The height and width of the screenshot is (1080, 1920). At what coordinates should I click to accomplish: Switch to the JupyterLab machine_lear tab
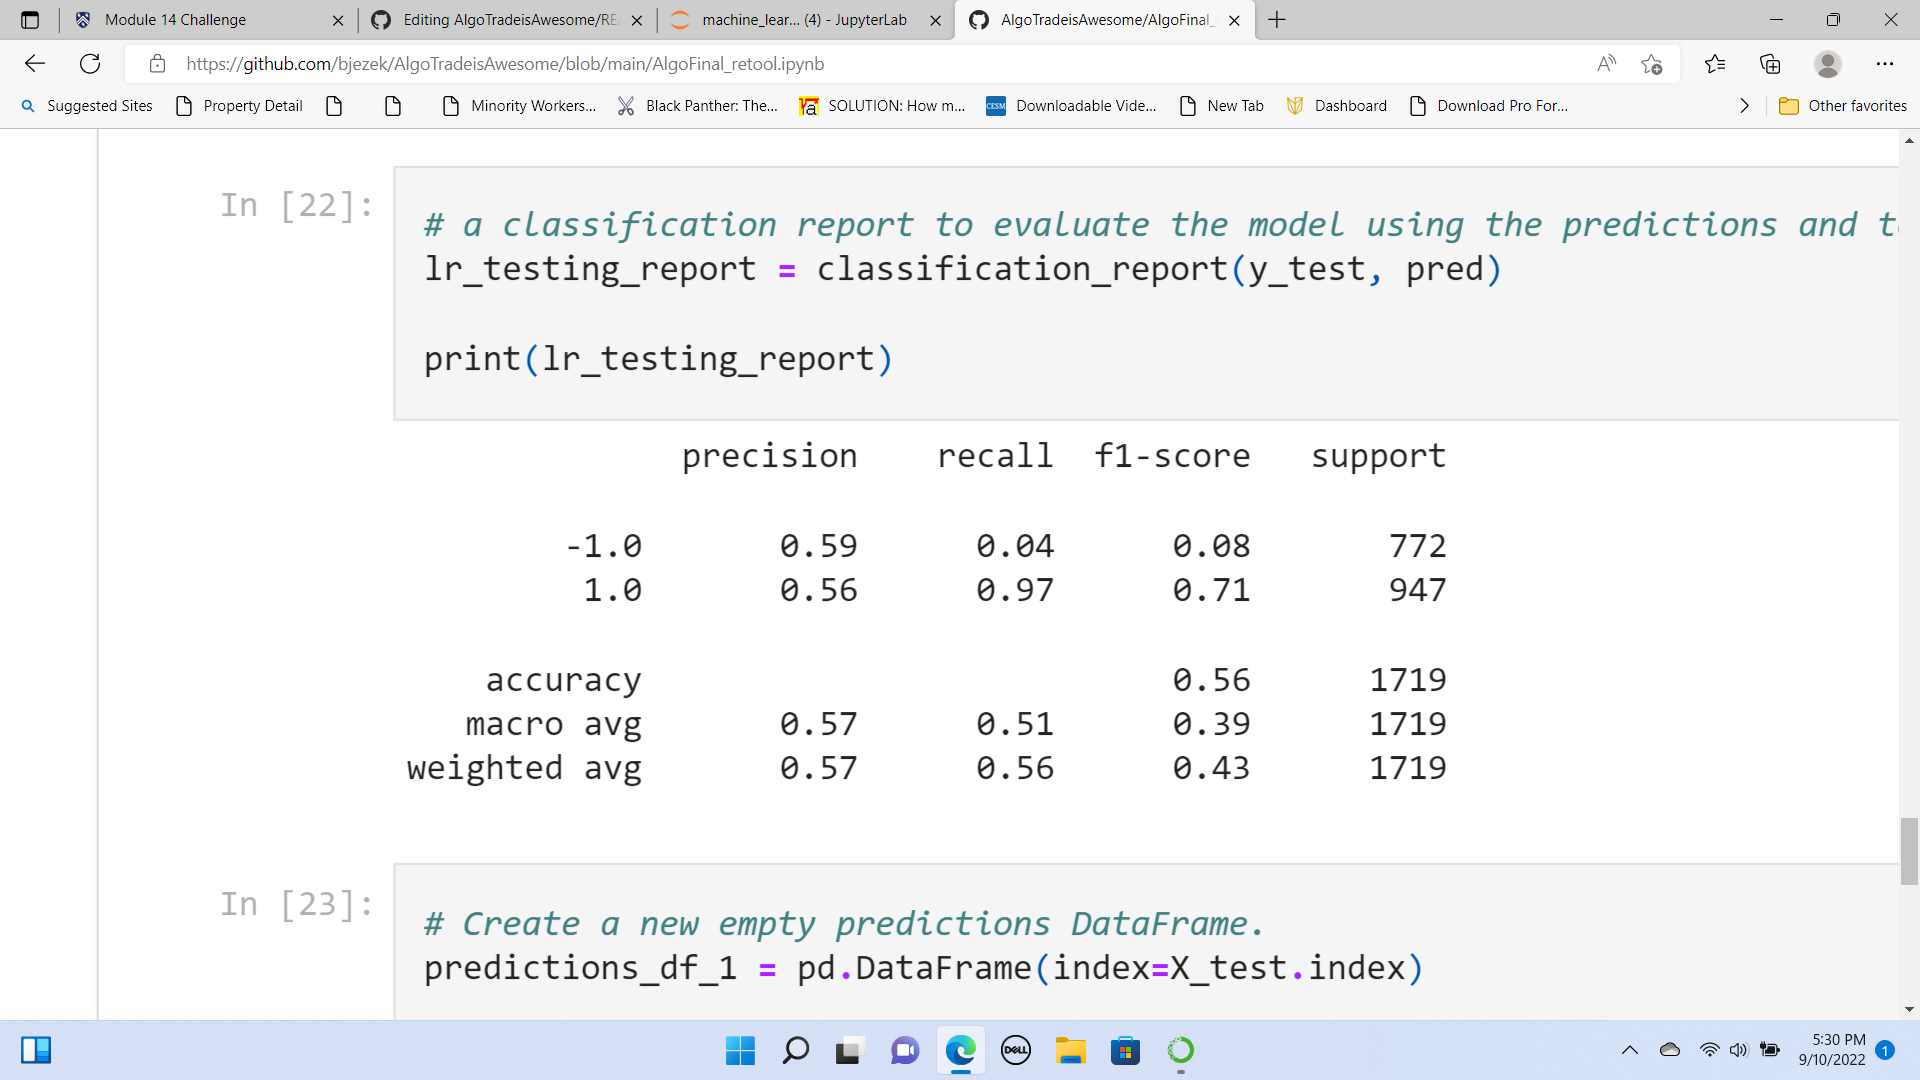click(x=803, y=20)
